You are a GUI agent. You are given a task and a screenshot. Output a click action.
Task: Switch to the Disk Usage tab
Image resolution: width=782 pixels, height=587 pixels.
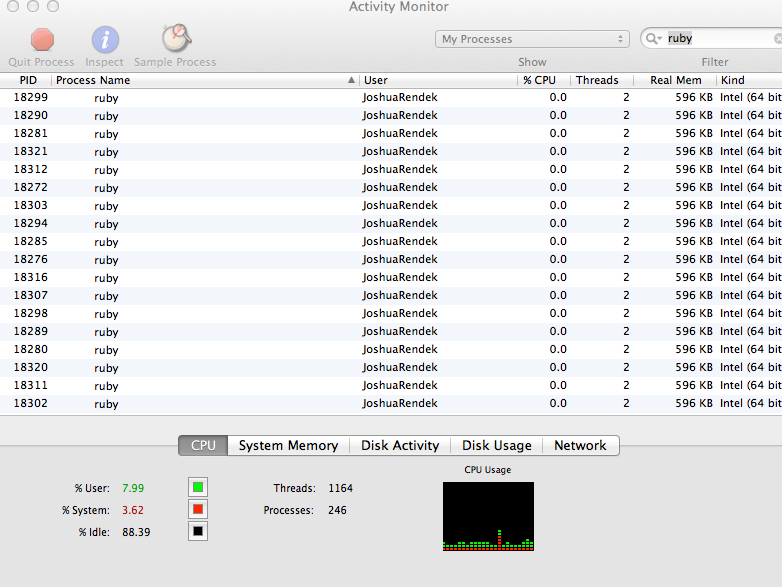[497, 445]
